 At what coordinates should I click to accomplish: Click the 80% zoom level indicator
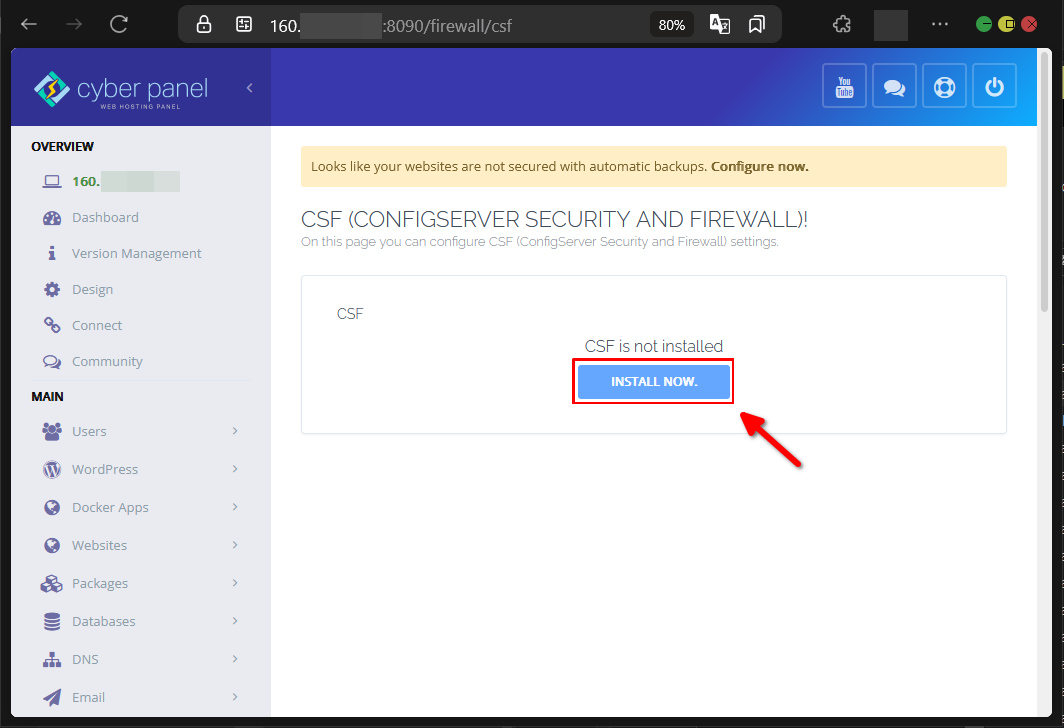(x=671, y=25)
